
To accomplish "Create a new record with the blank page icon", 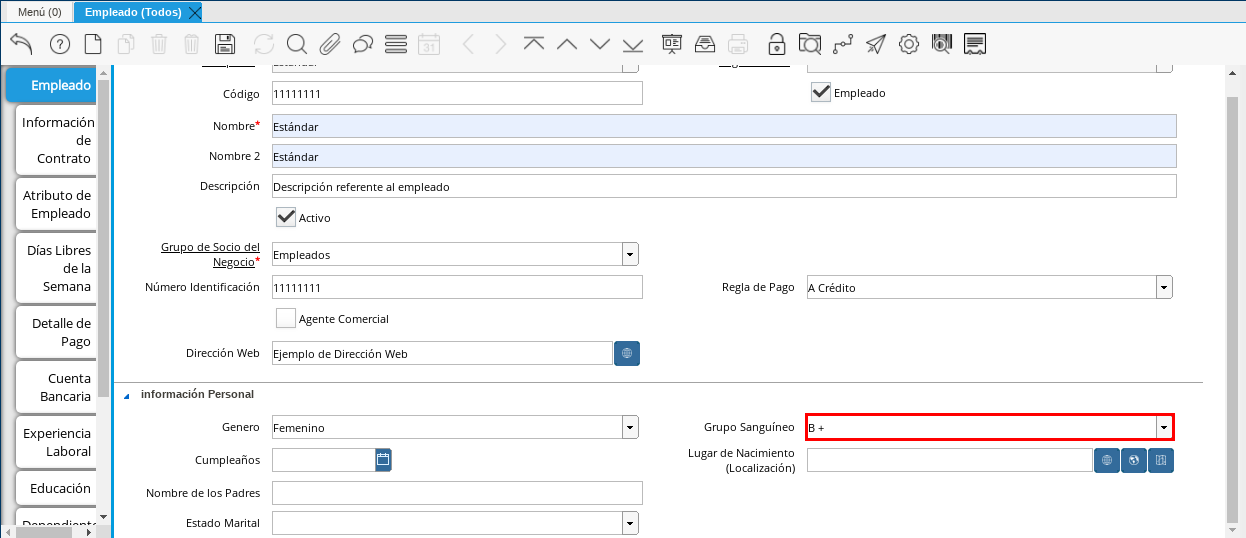I will click(x=93, y=44).
